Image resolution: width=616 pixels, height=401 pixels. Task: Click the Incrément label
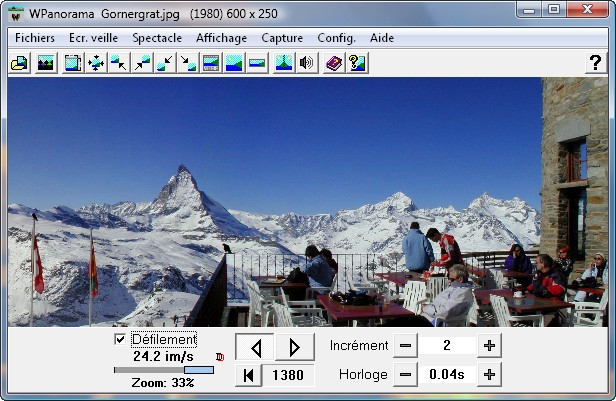point(359,346)
